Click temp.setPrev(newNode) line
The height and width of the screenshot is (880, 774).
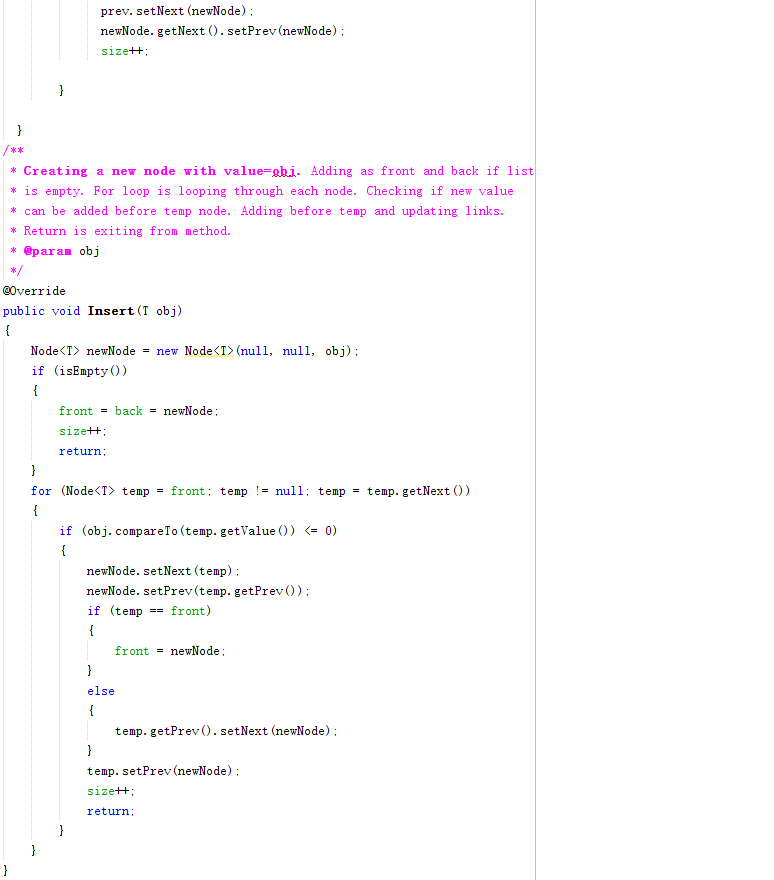click(163, 771)
